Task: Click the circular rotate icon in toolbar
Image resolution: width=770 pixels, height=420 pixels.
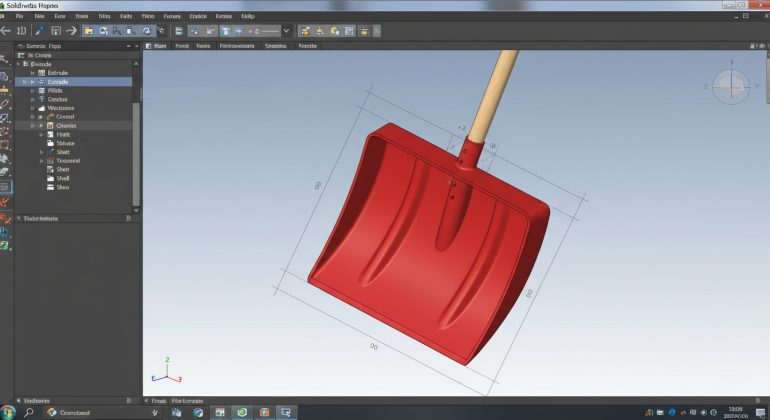Action: pyautogui.click(x=147, y=31)
